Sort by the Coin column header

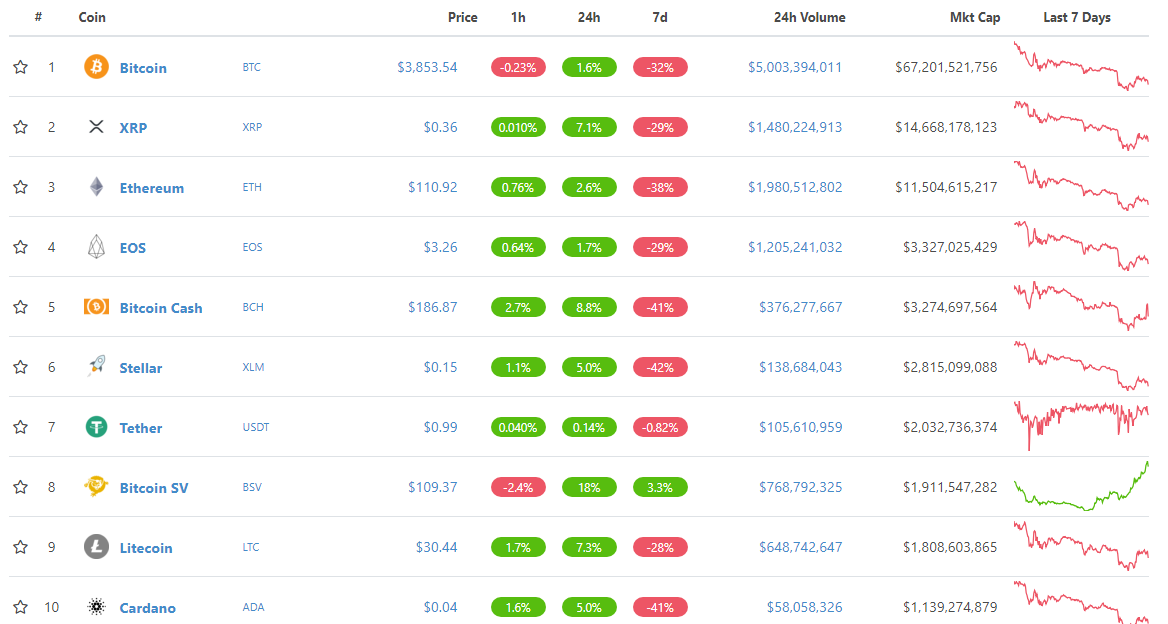click(x=92, y=17)
